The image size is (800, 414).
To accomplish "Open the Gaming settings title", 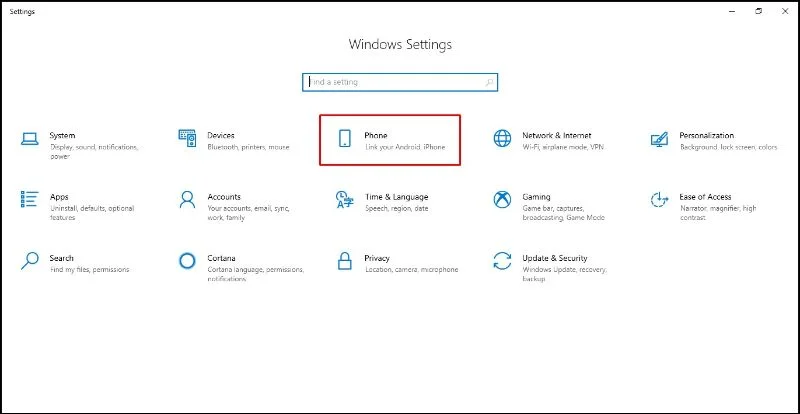I will pyautogui.click(x=536, y=197).
